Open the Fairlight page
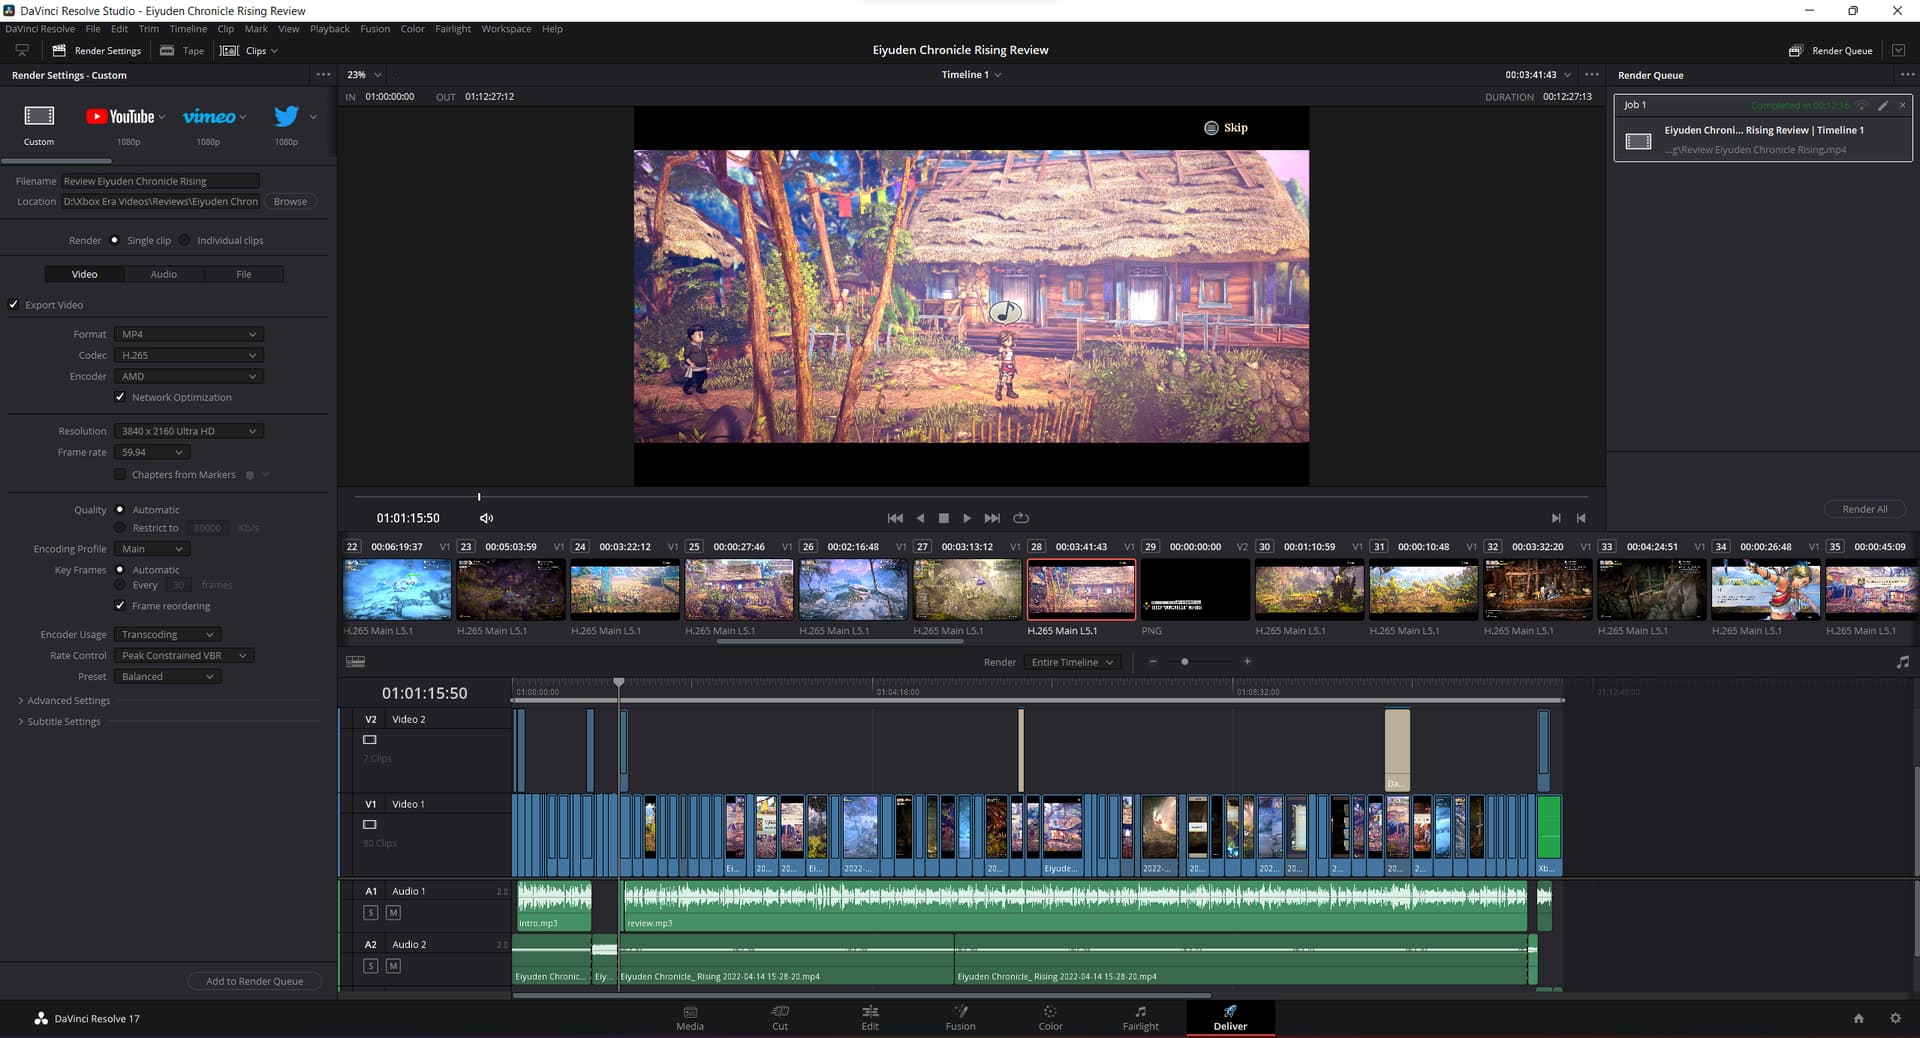Viewport: 1920px width, 1038px height. coord(1140,1018)
